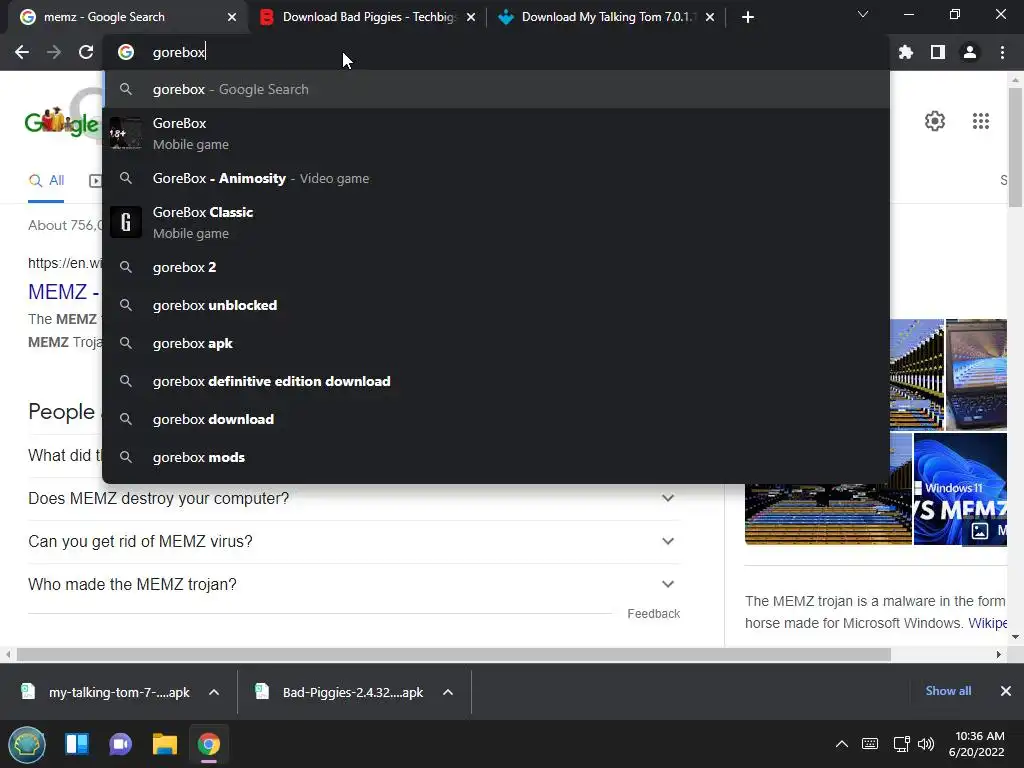Open the tab search chevron
Image resolution: width=1024 pixels, height=768 pixels.
click(x=863, y=14)
